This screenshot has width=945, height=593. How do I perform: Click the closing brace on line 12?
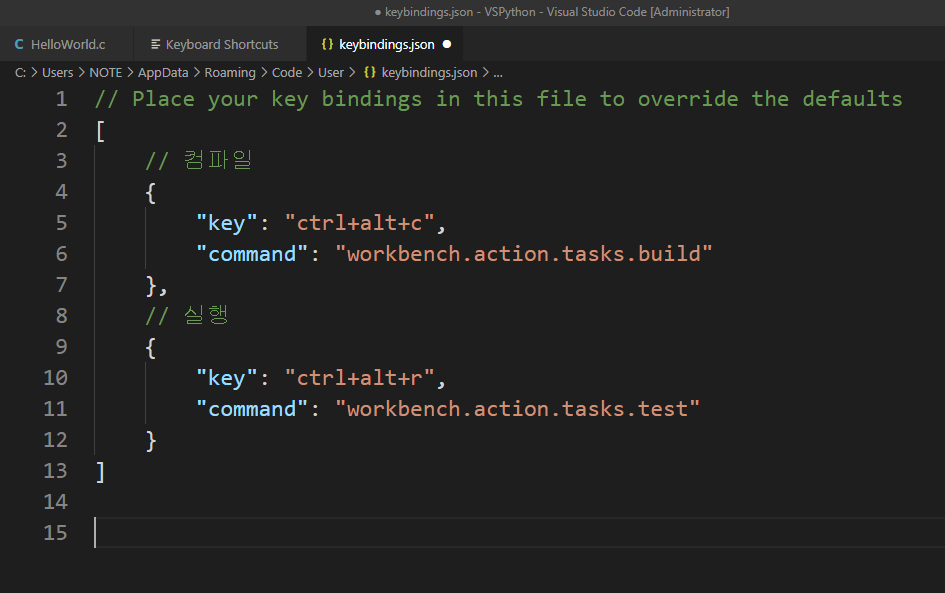151,440
